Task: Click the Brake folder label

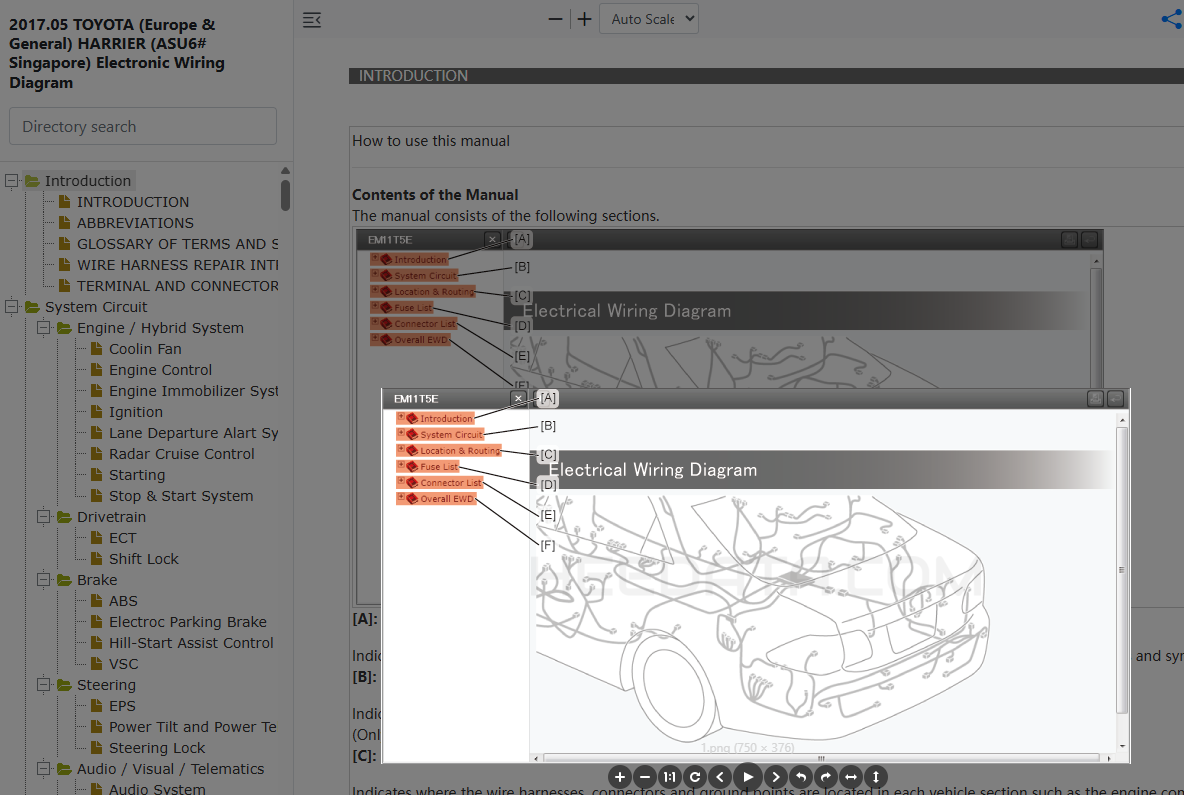Action: click(x=97, y=580)
